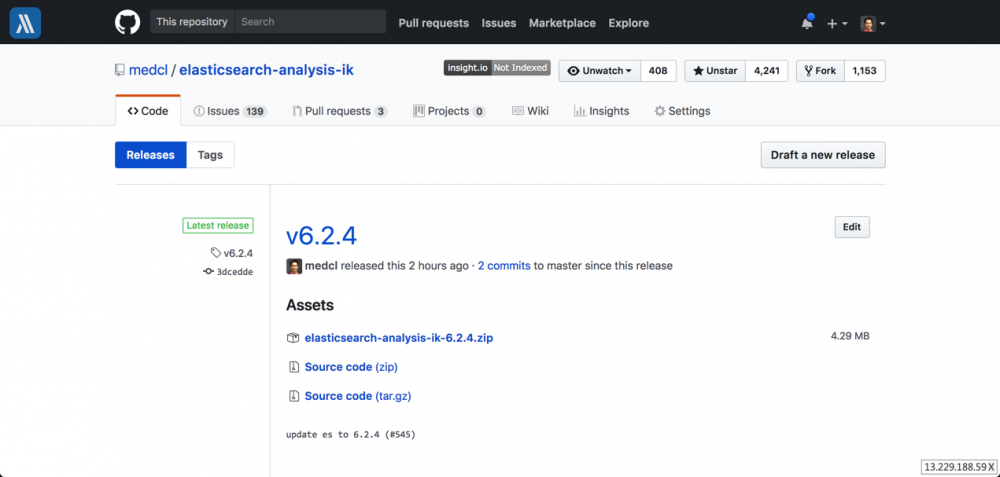Open the Unwatch dropdown

click(599, 71)
